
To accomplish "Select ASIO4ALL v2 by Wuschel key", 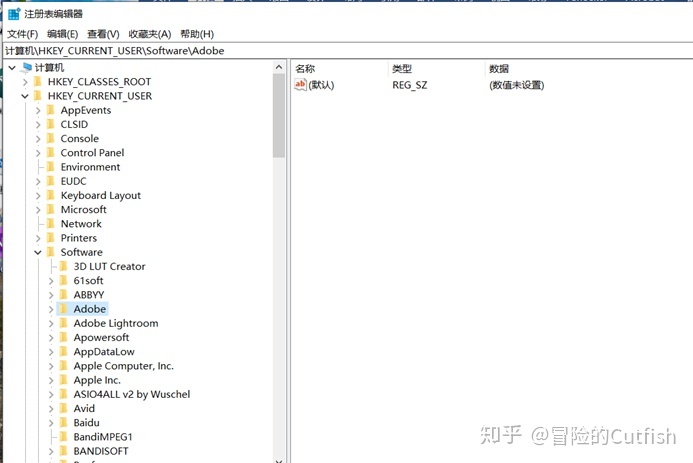I will coord(132,394).
